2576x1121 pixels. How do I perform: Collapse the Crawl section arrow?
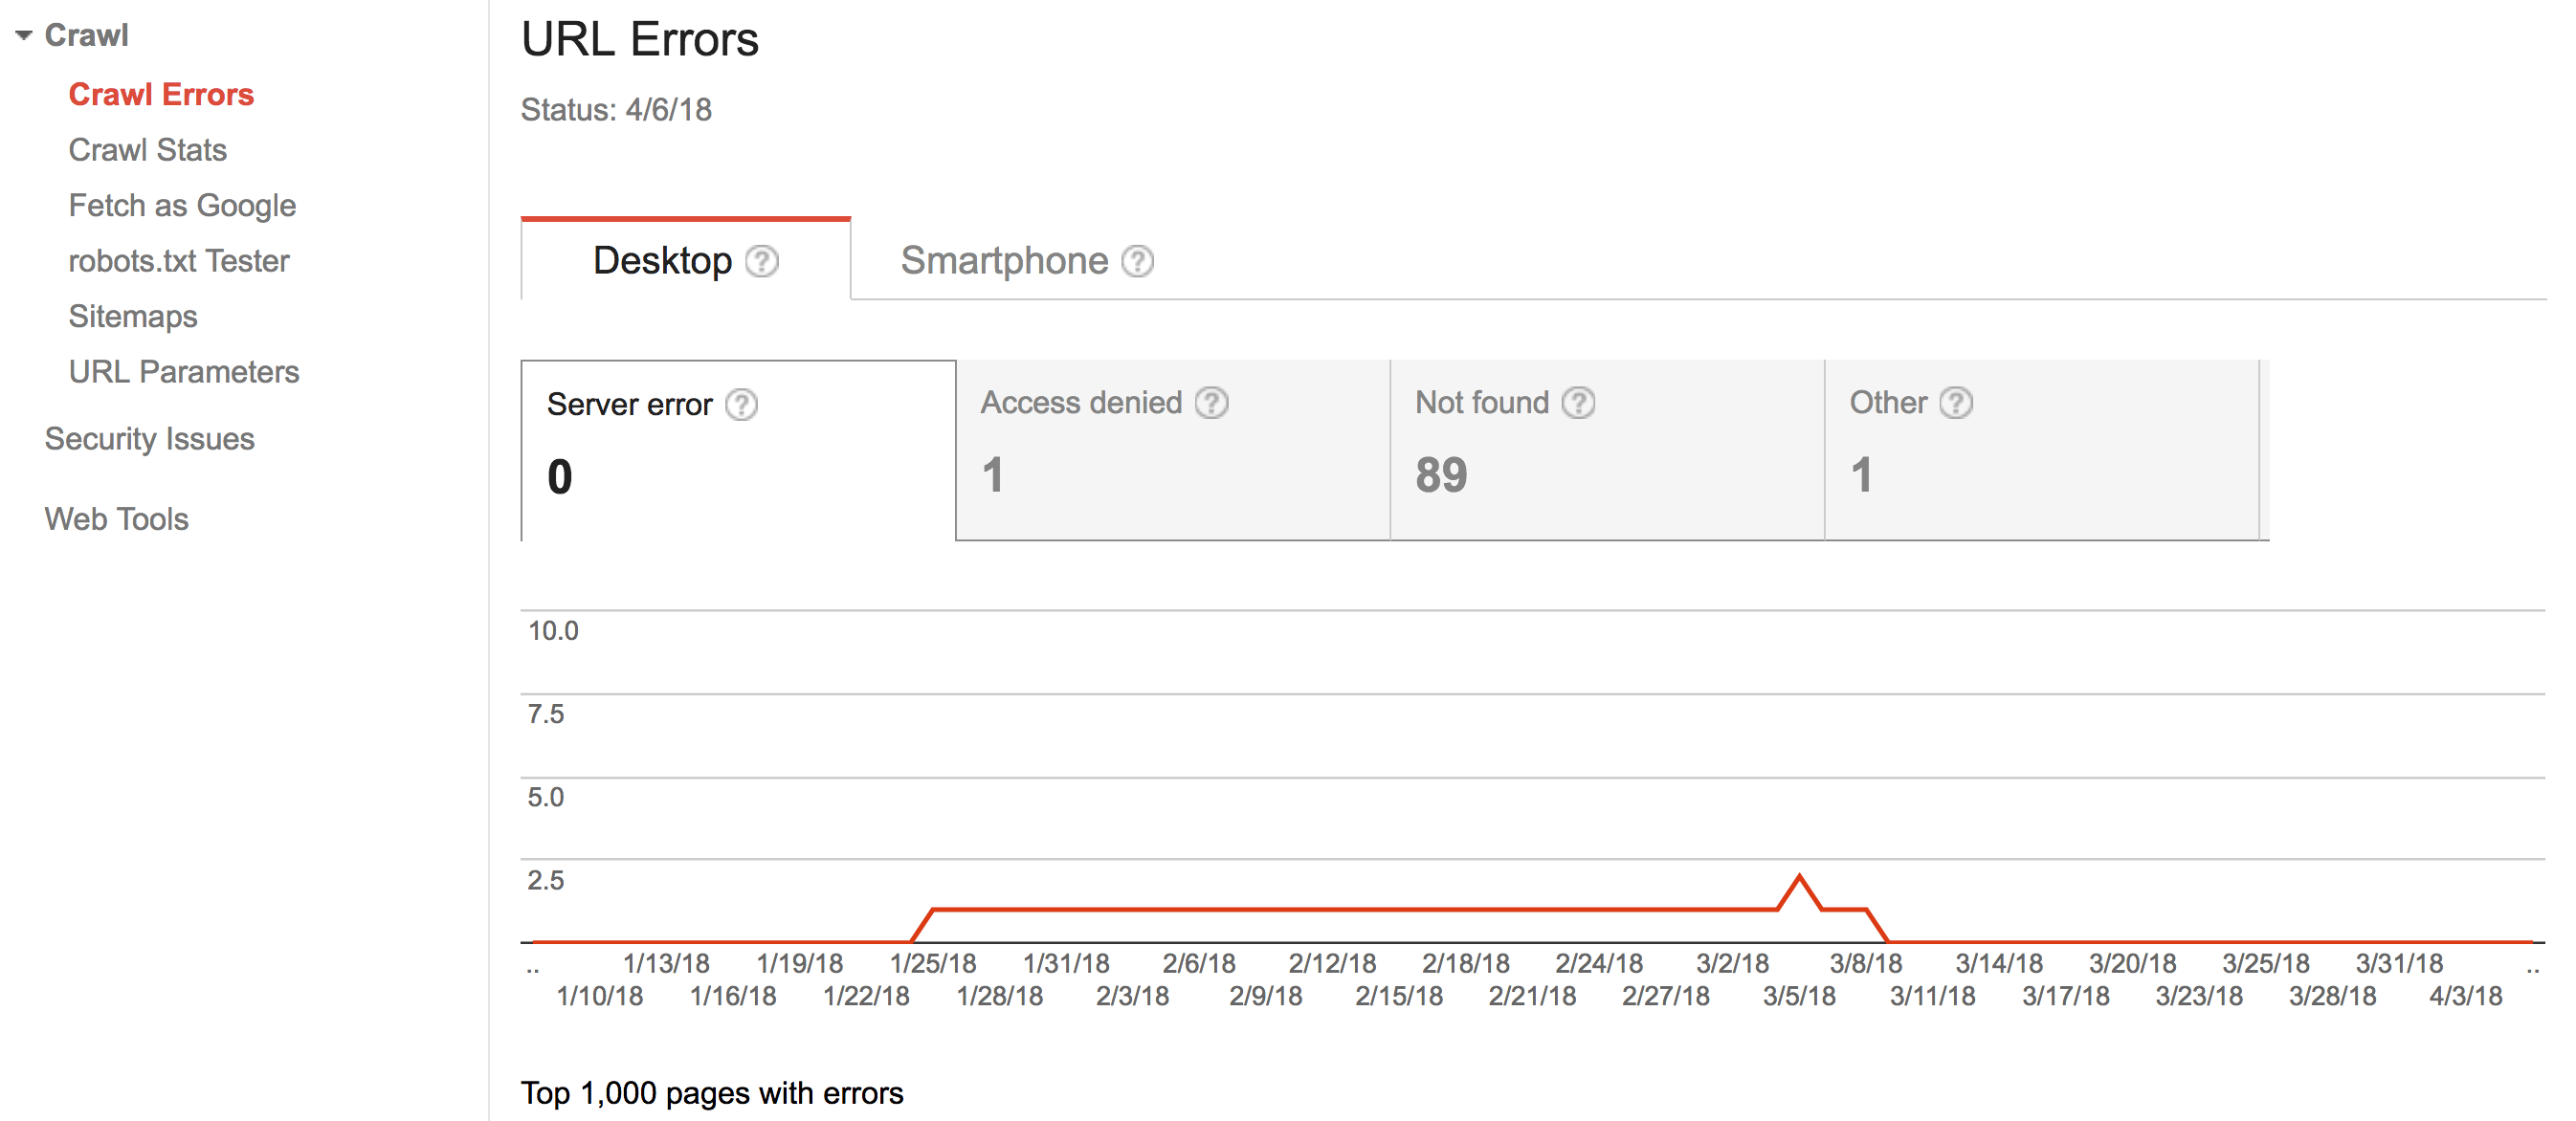[x=24, y=36]
